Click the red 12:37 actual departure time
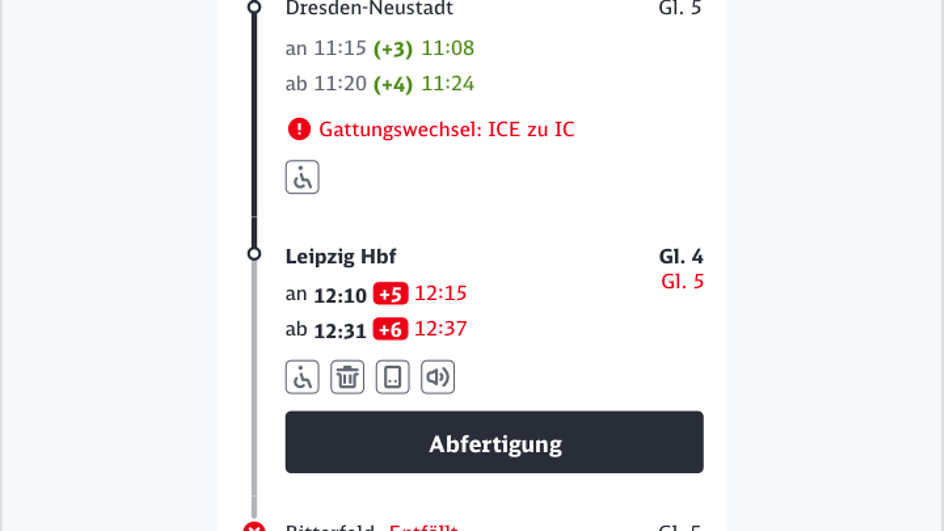This screenshot has height=531, width=944. (440, 329)
